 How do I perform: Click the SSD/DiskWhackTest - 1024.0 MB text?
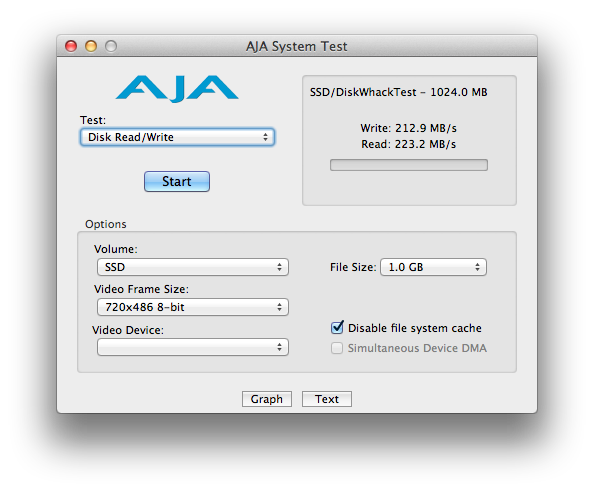(399, 92)
